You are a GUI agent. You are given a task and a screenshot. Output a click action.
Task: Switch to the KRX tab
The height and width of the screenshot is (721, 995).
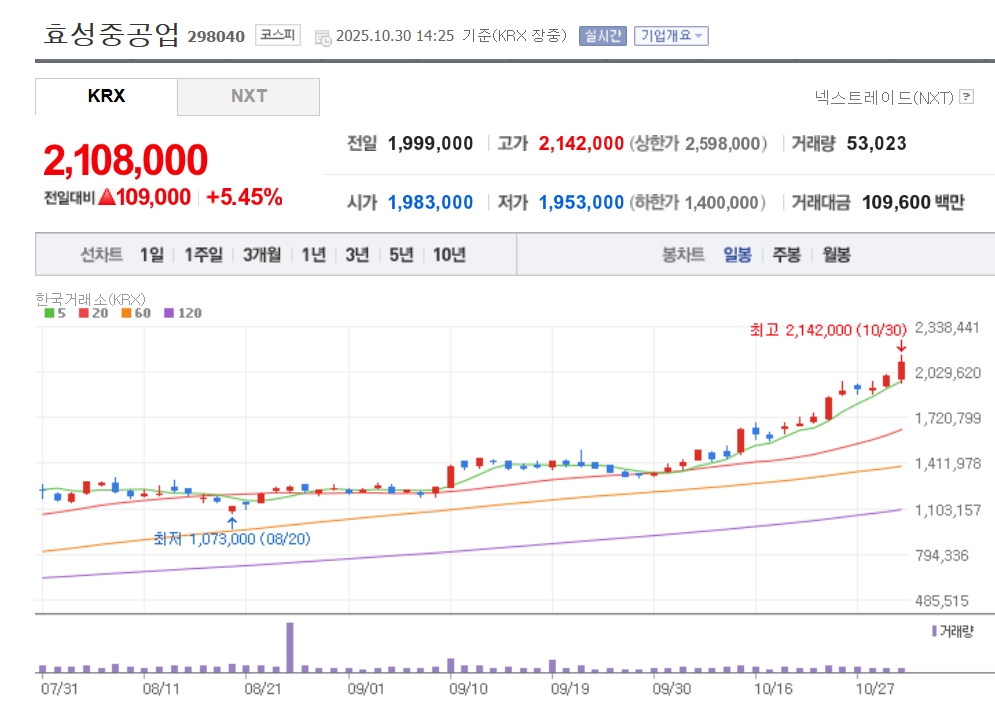tap(106, 97)
